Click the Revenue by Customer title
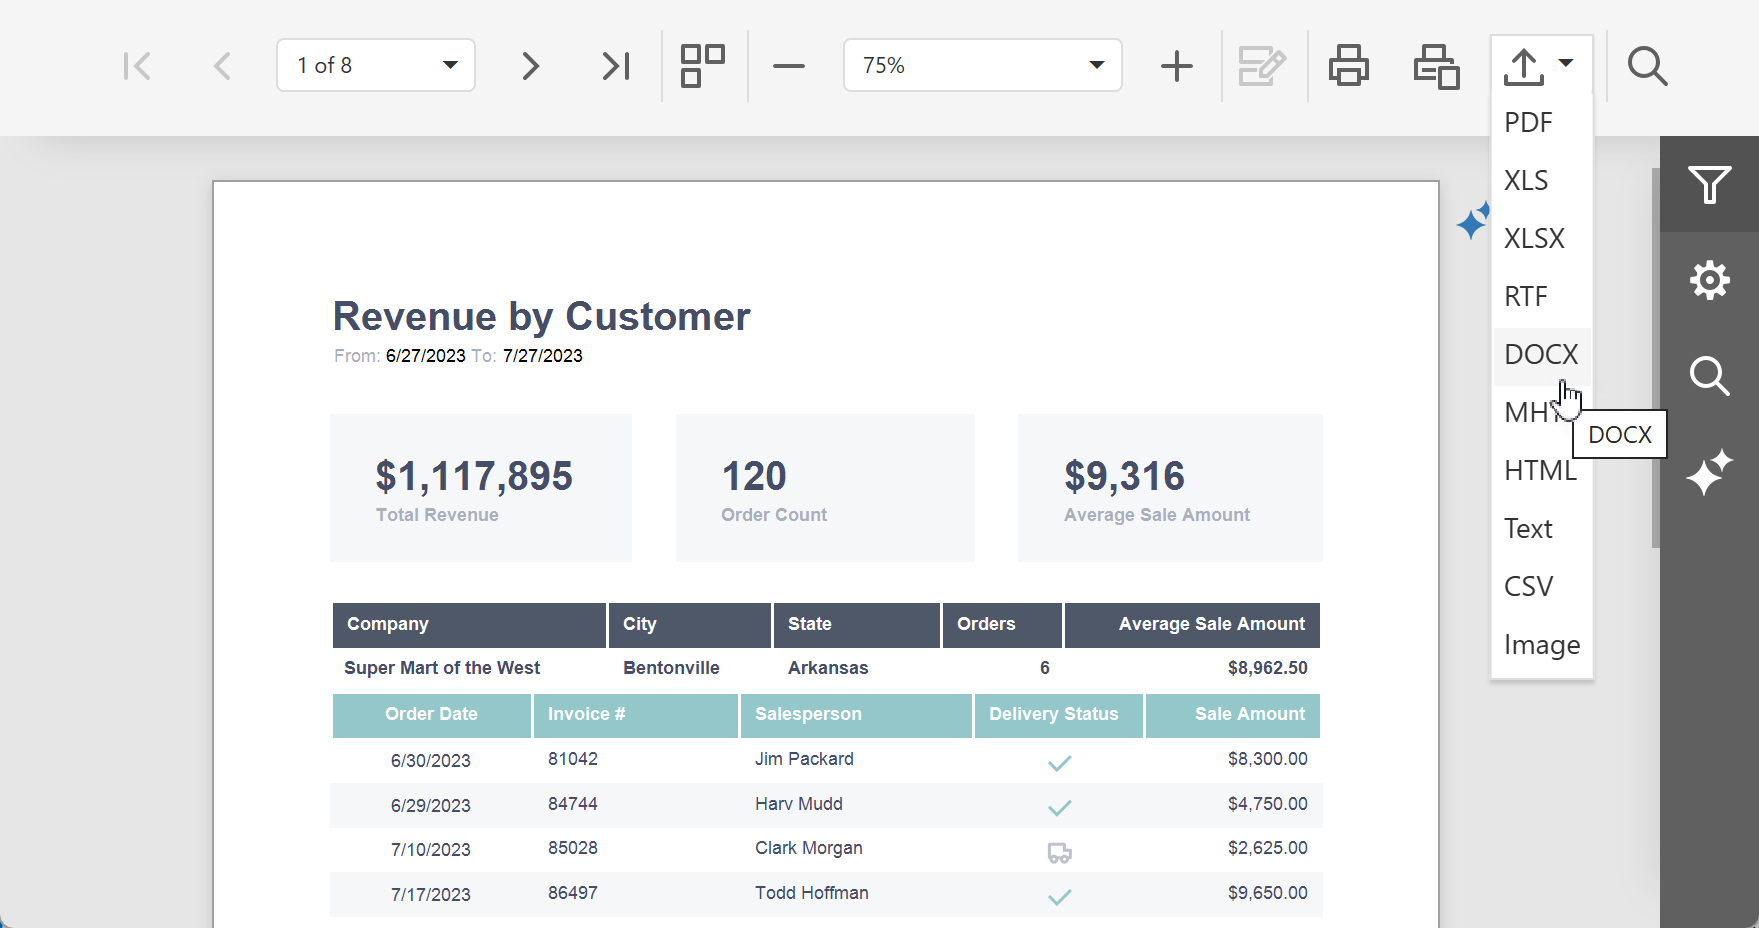The height and width of the screenshot is (928, 1759). pyautogui.click(x=541, y=316)
